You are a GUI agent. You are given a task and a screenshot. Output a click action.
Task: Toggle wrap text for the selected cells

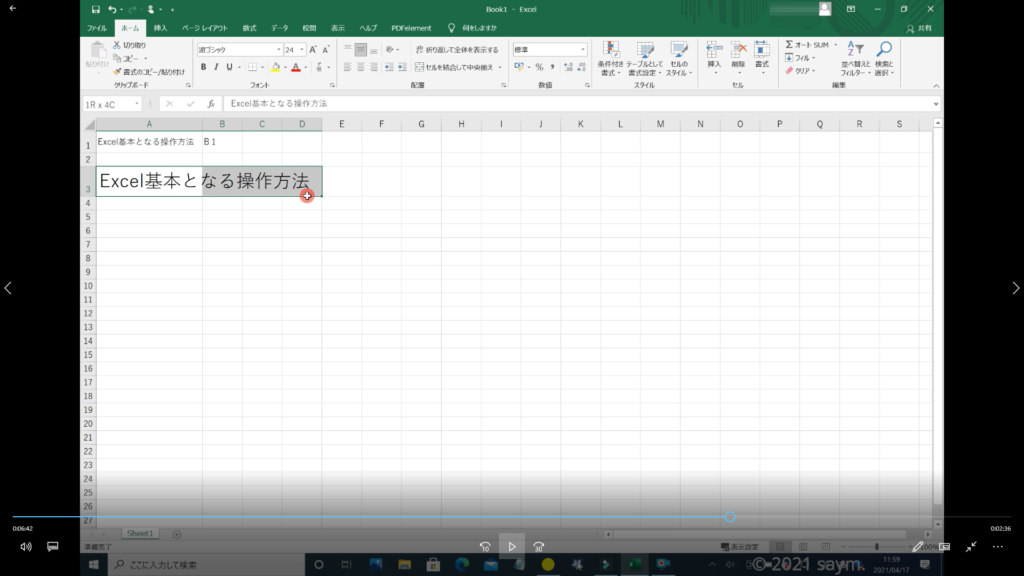coord(456,49)
